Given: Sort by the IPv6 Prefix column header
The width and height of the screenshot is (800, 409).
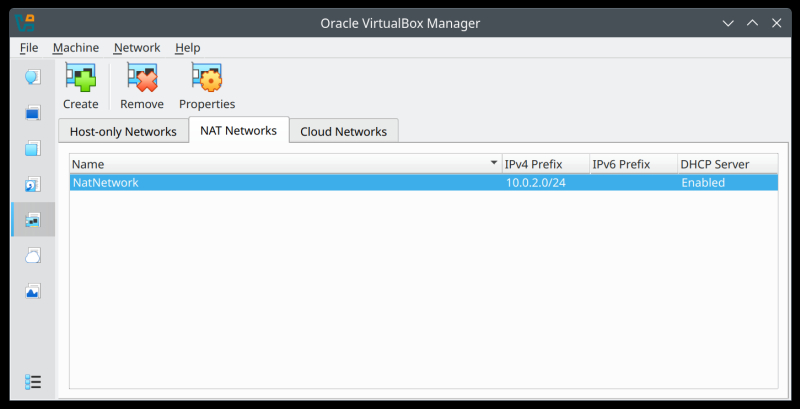Looking at the screenshot, I should [634, 164].
